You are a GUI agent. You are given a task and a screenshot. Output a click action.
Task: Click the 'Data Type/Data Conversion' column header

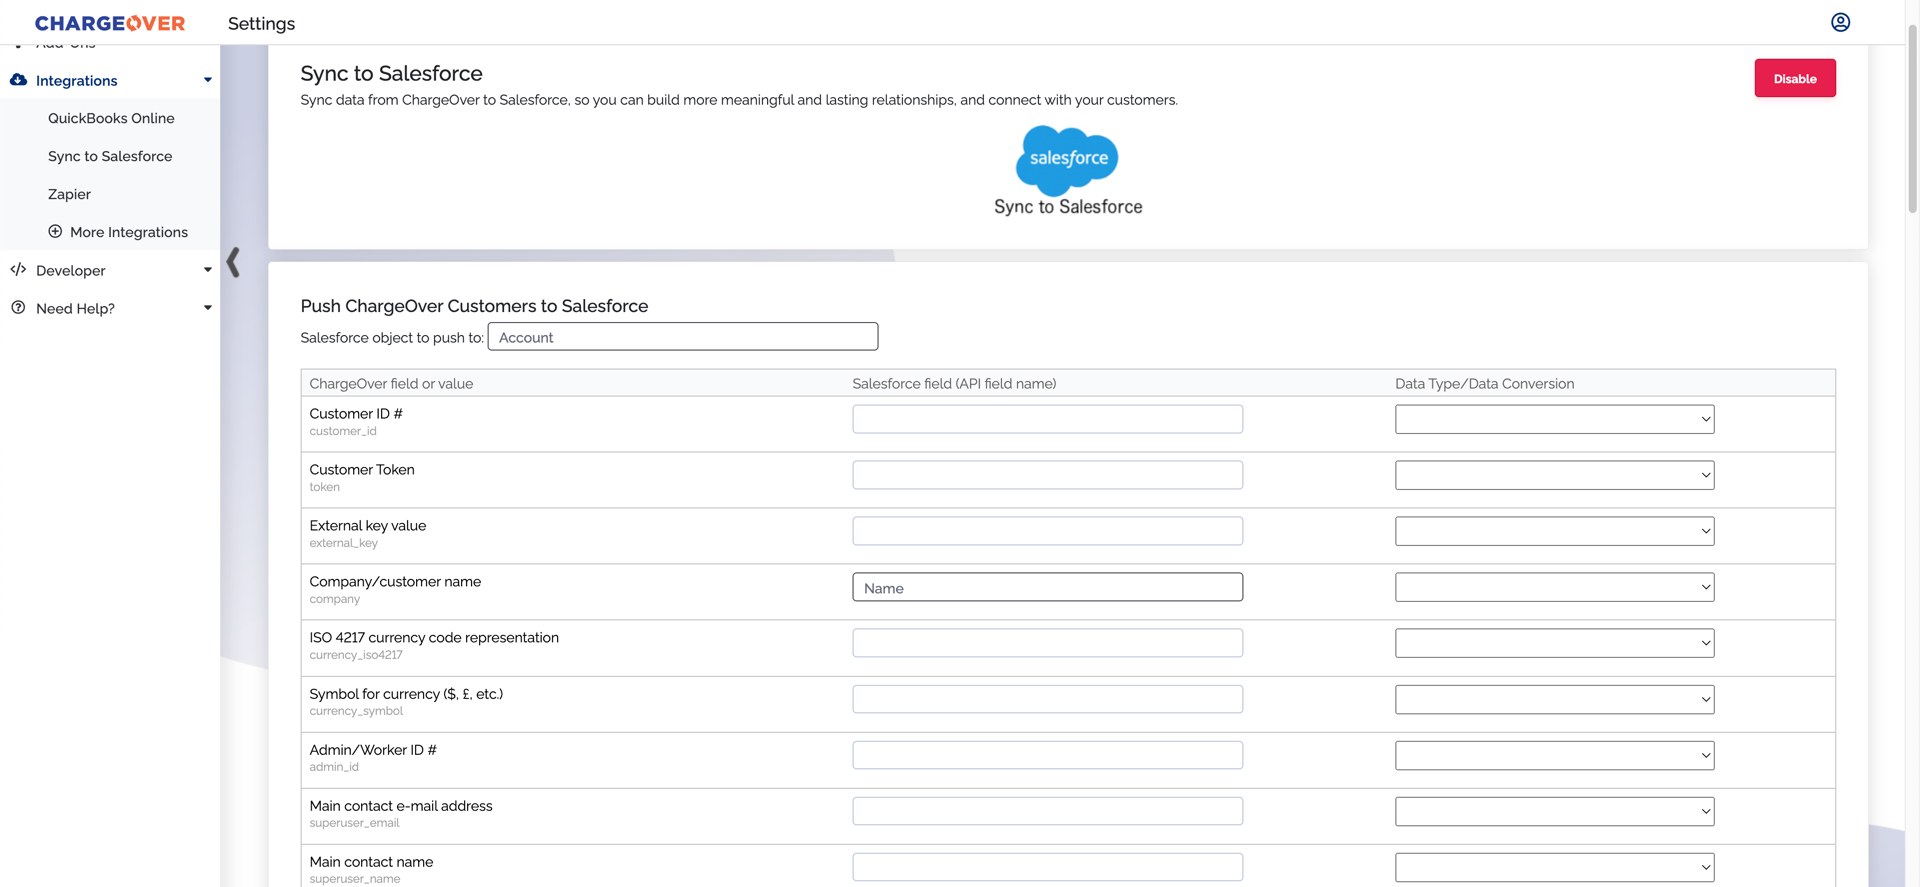pos(1484,383)
